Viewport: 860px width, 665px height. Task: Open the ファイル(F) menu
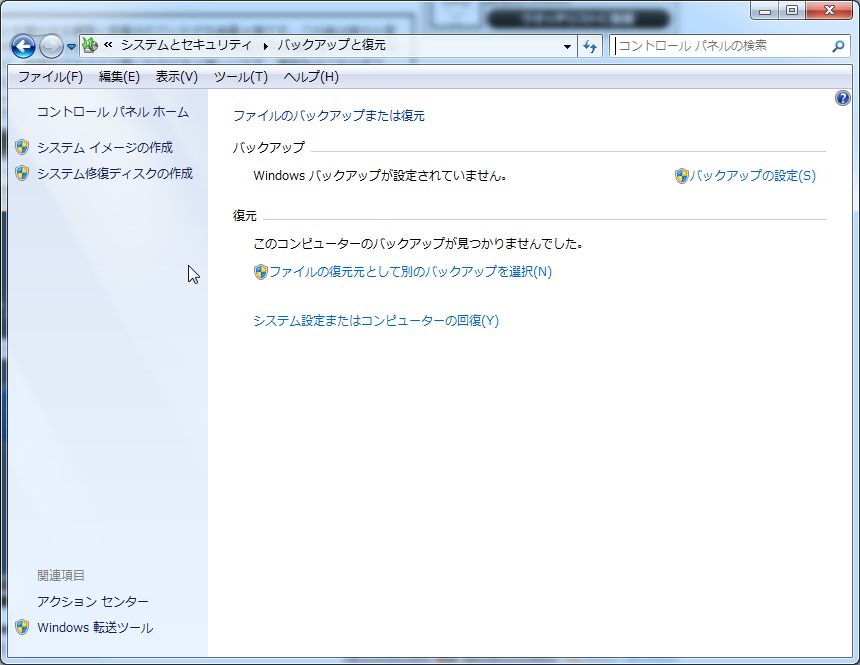[x=50, y=77]
